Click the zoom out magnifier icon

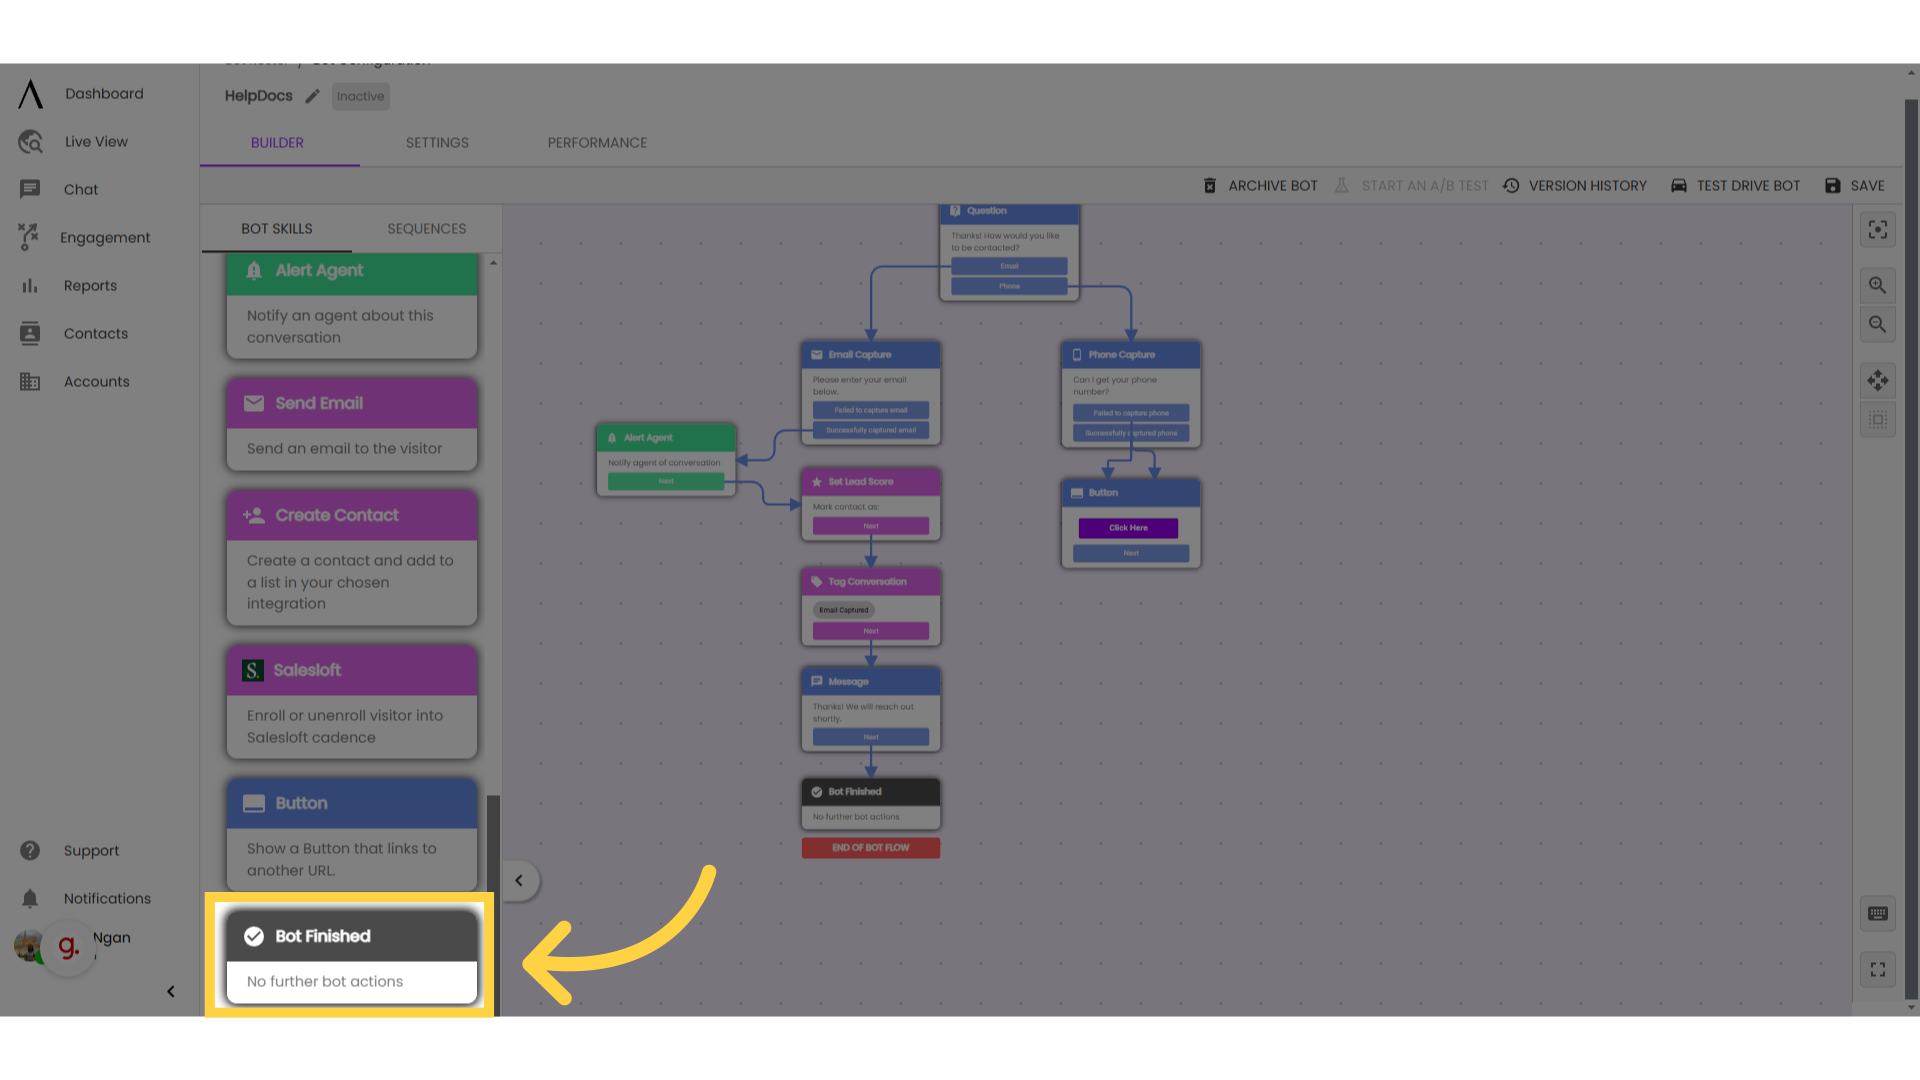point(1877,325)
